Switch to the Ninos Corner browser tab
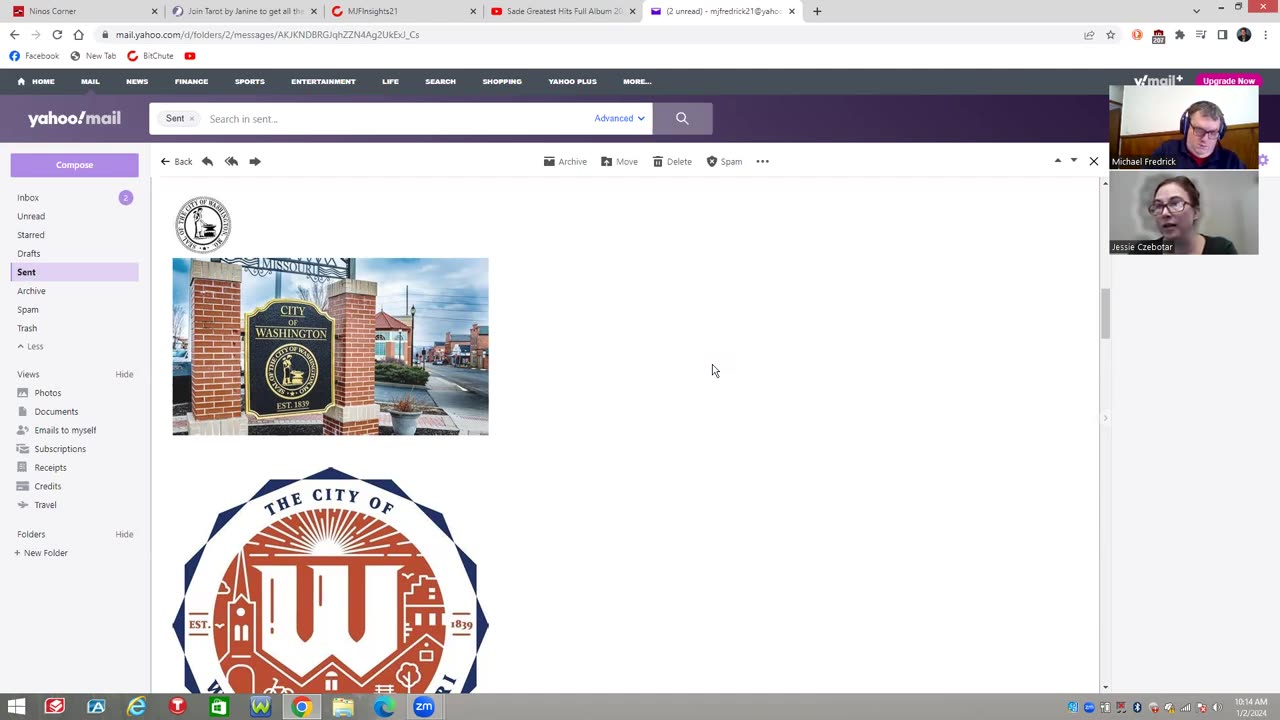 point(85,11)
